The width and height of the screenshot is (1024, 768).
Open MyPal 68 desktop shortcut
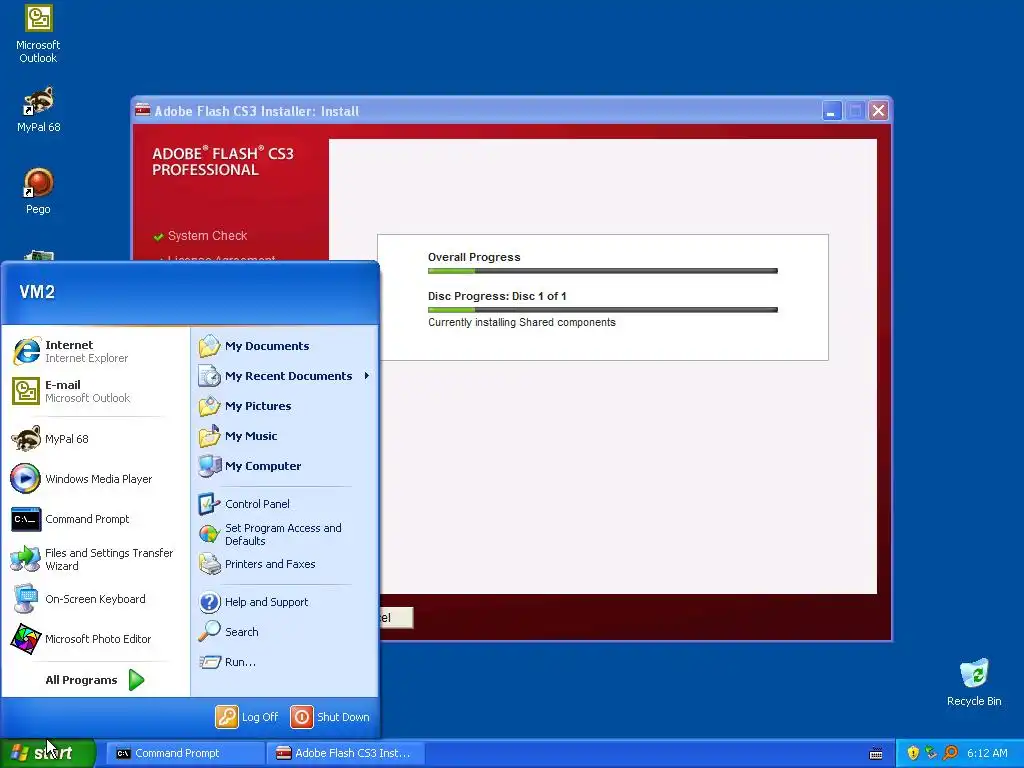38,109
